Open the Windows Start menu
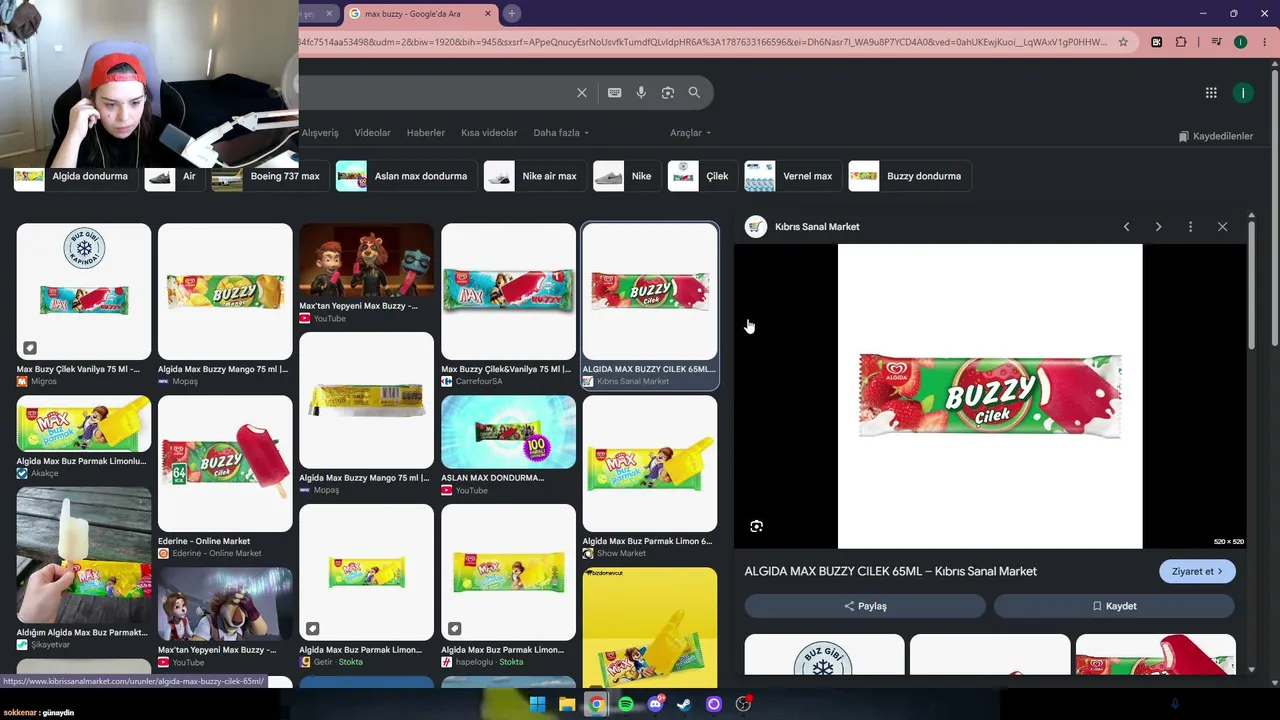The height and width of the screenshot is (720, 1280). pyautogui.click(x=537, y=704)
